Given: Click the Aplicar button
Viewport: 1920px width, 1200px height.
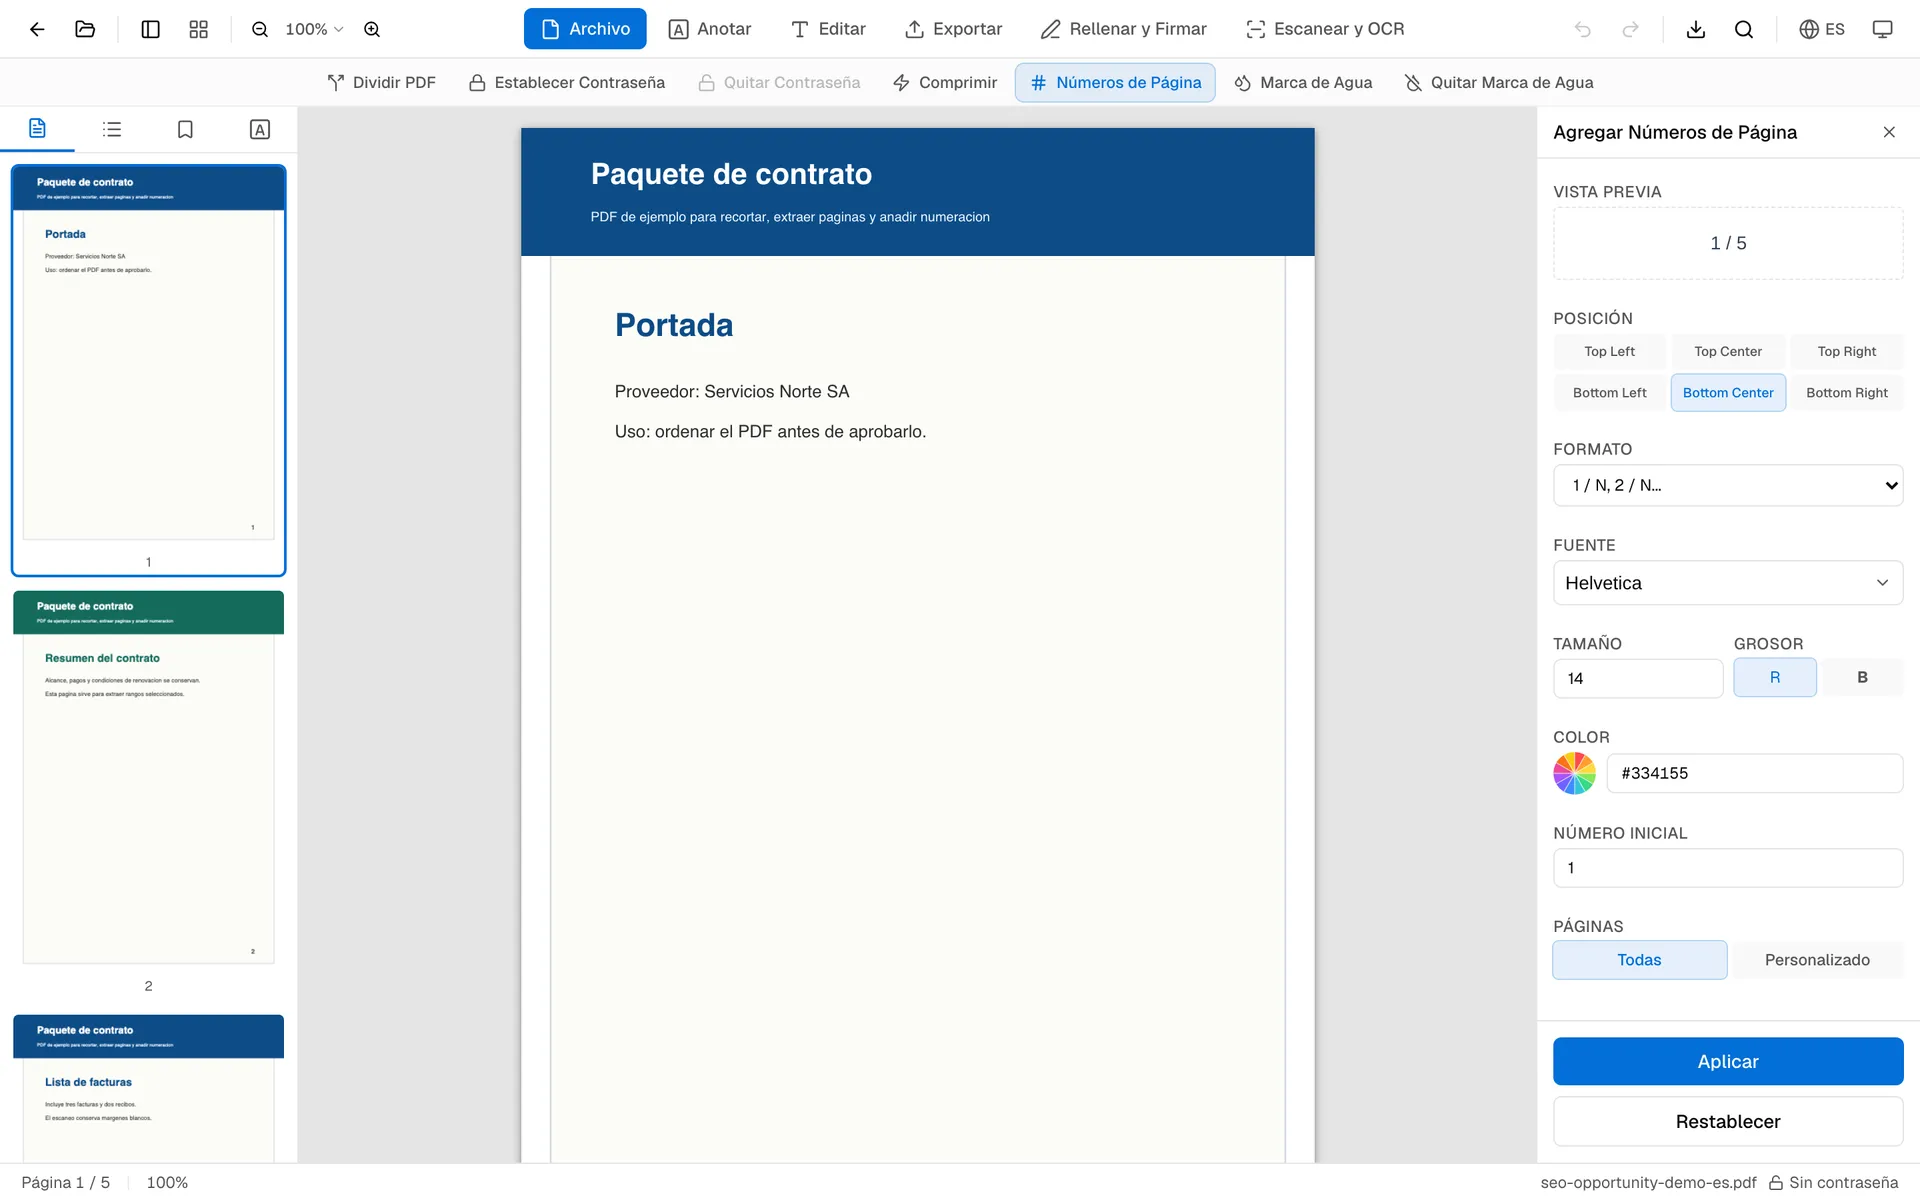Looking at the screenshot, I should 1728,1061.
